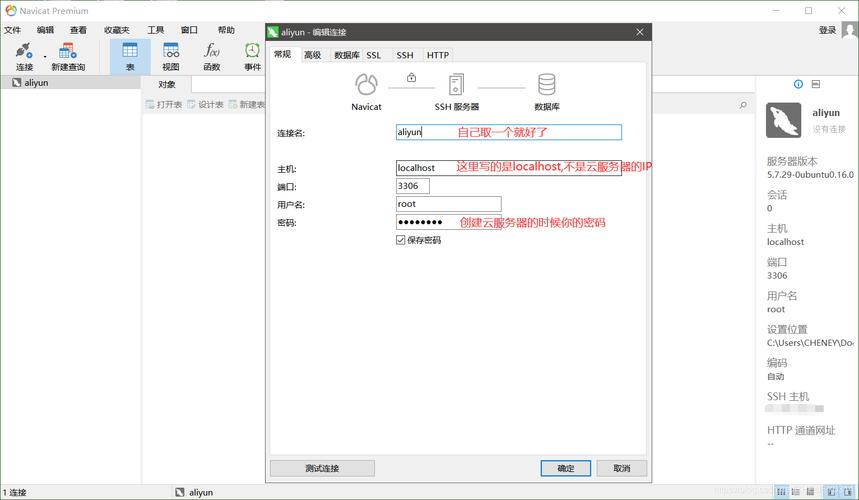Open the 收藏夹 menu
This screenshot has width=859, height=500.
click(117, 30)
